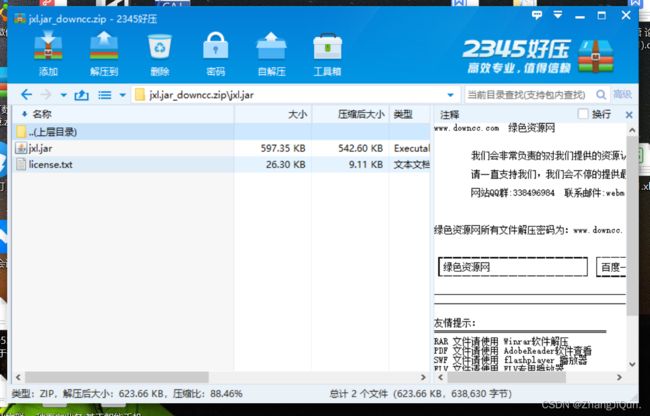The width and height of the screenshot is (650, 416).
Task: Click the feedback speech bubble icon
Action: click(537, 16)
